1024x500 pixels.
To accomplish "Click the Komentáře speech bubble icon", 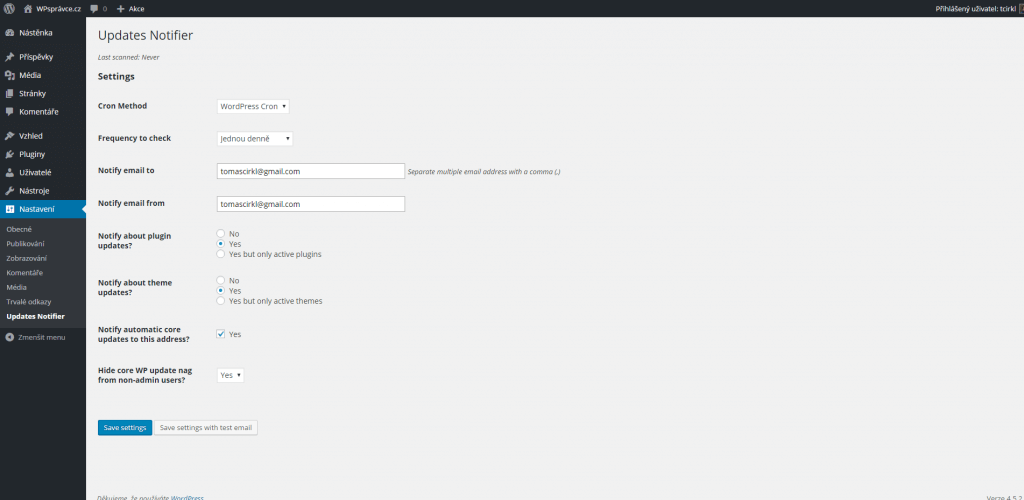I will tap(9, 112).
